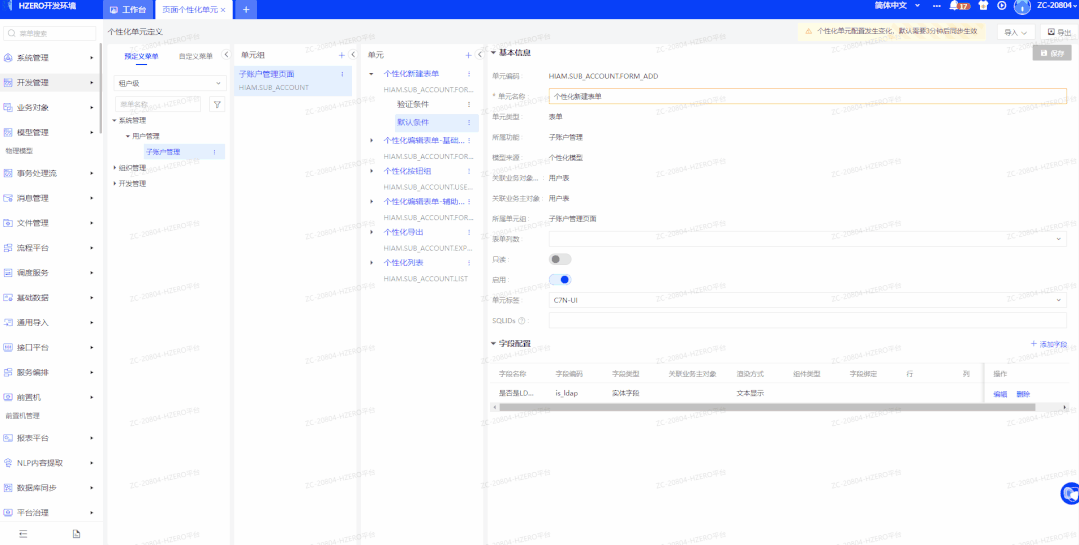
Task: Collapse the 基本信息 section
Action: click(493, 53)
